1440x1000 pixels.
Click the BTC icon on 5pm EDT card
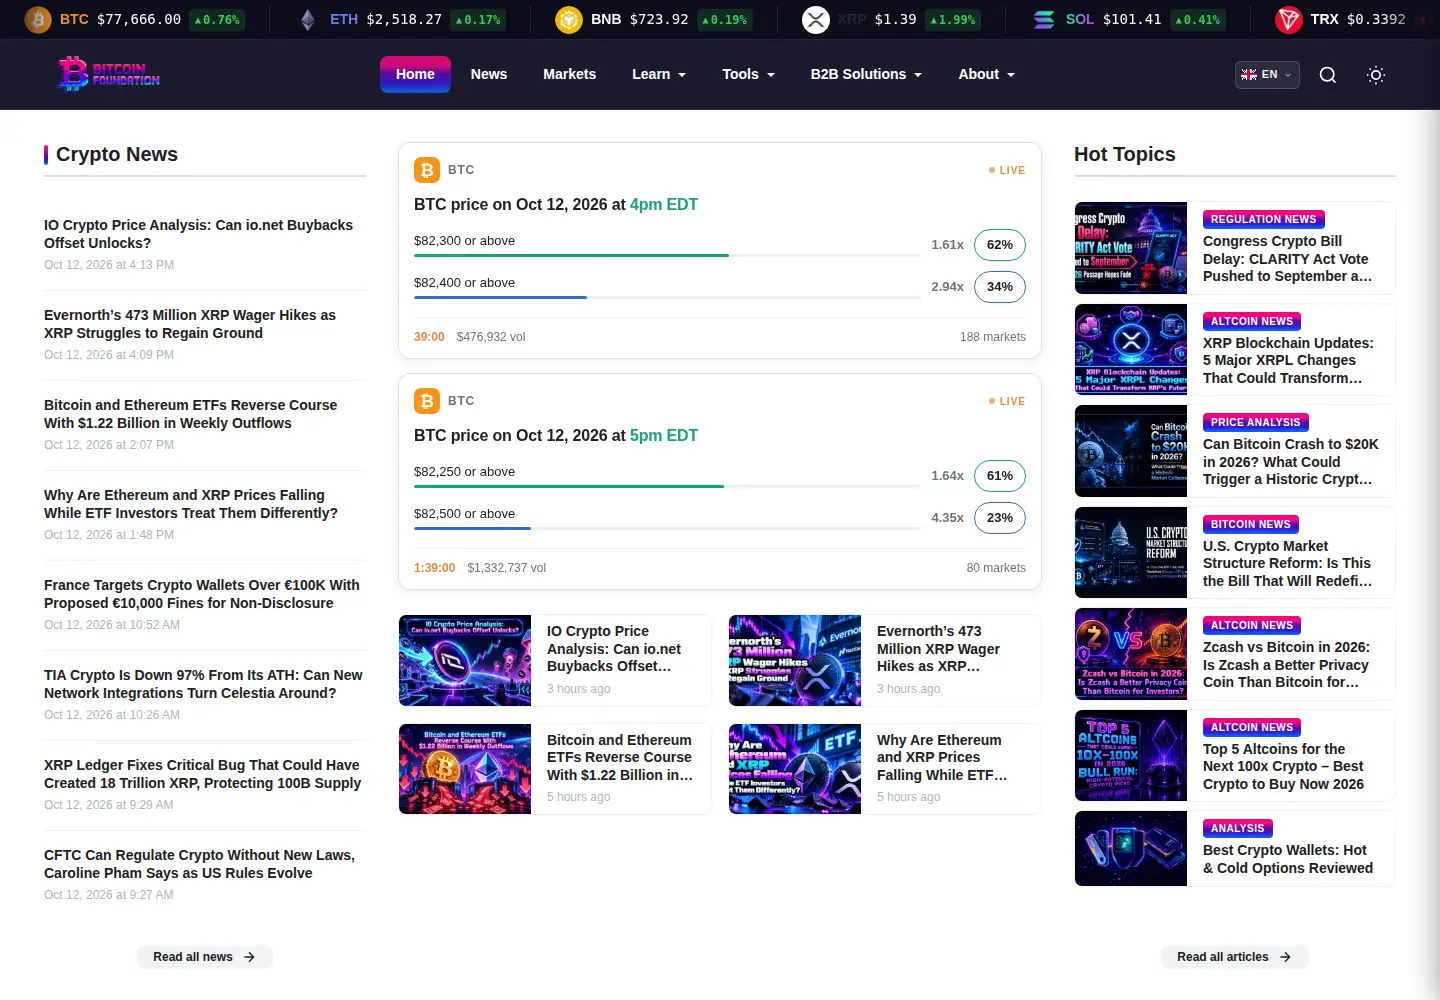tap(427, 401)
